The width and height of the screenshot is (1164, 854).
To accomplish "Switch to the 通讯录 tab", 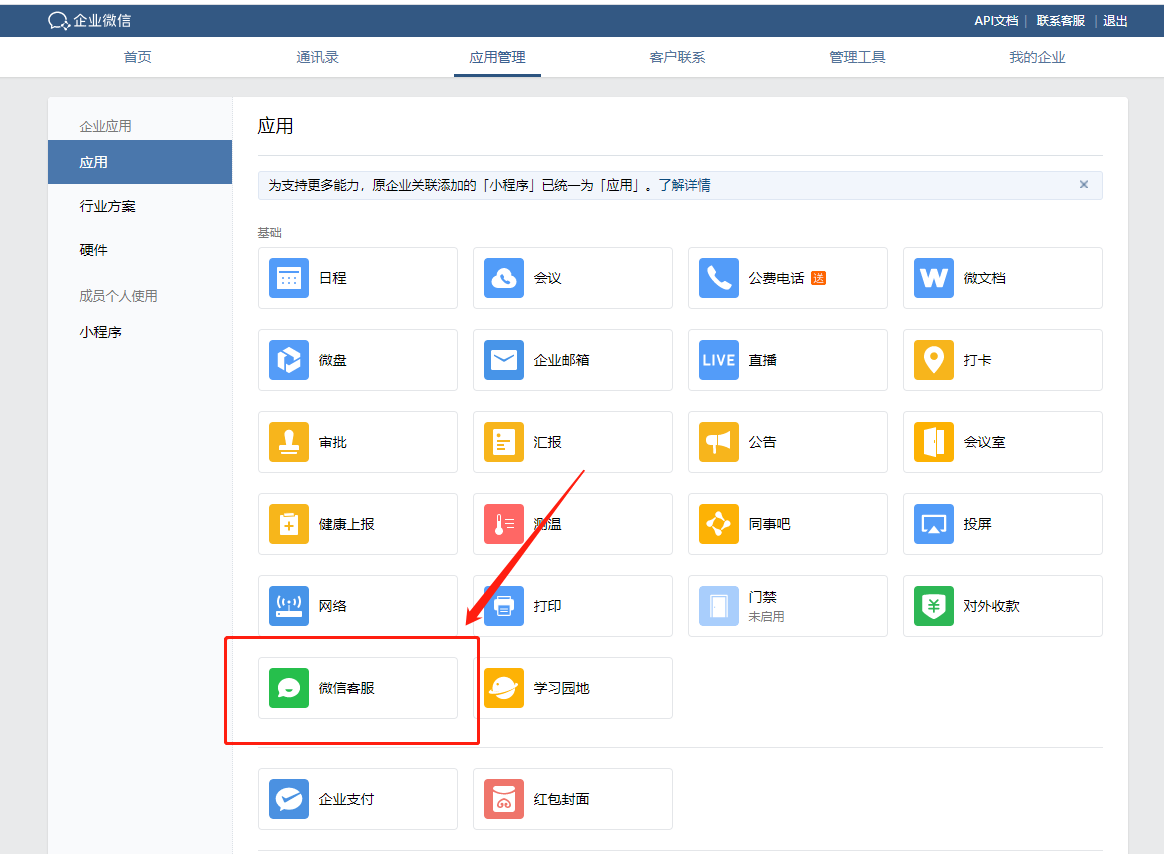I will (317, 57).
